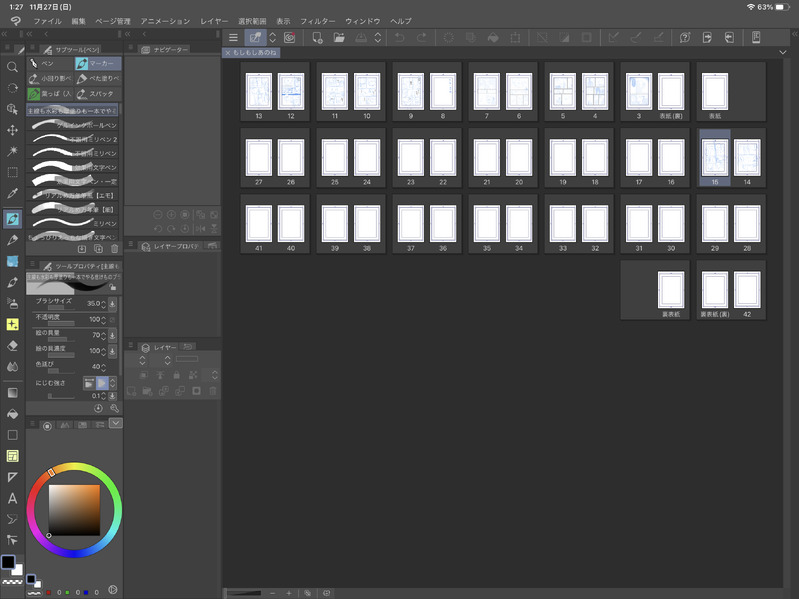The width and height of the screenshot is (799, 599).
Task: Select the Text tool
Action: point(12,498)
